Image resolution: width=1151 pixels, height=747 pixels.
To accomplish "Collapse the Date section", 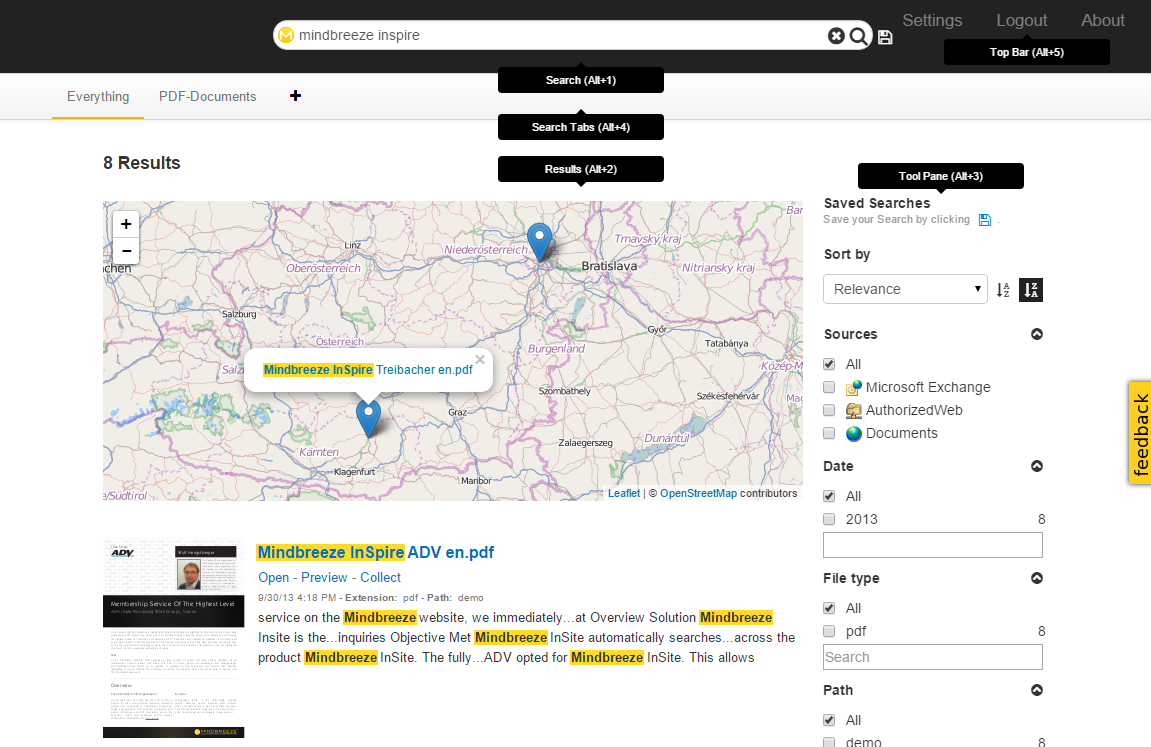I will [1036, 466].
